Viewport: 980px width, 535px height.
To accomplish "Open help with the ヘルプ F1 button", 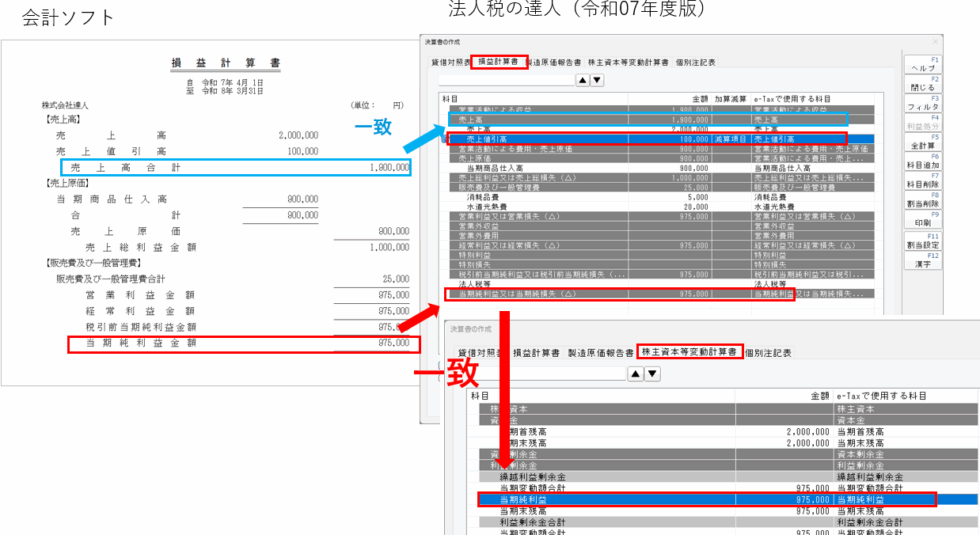I will 921,63.
